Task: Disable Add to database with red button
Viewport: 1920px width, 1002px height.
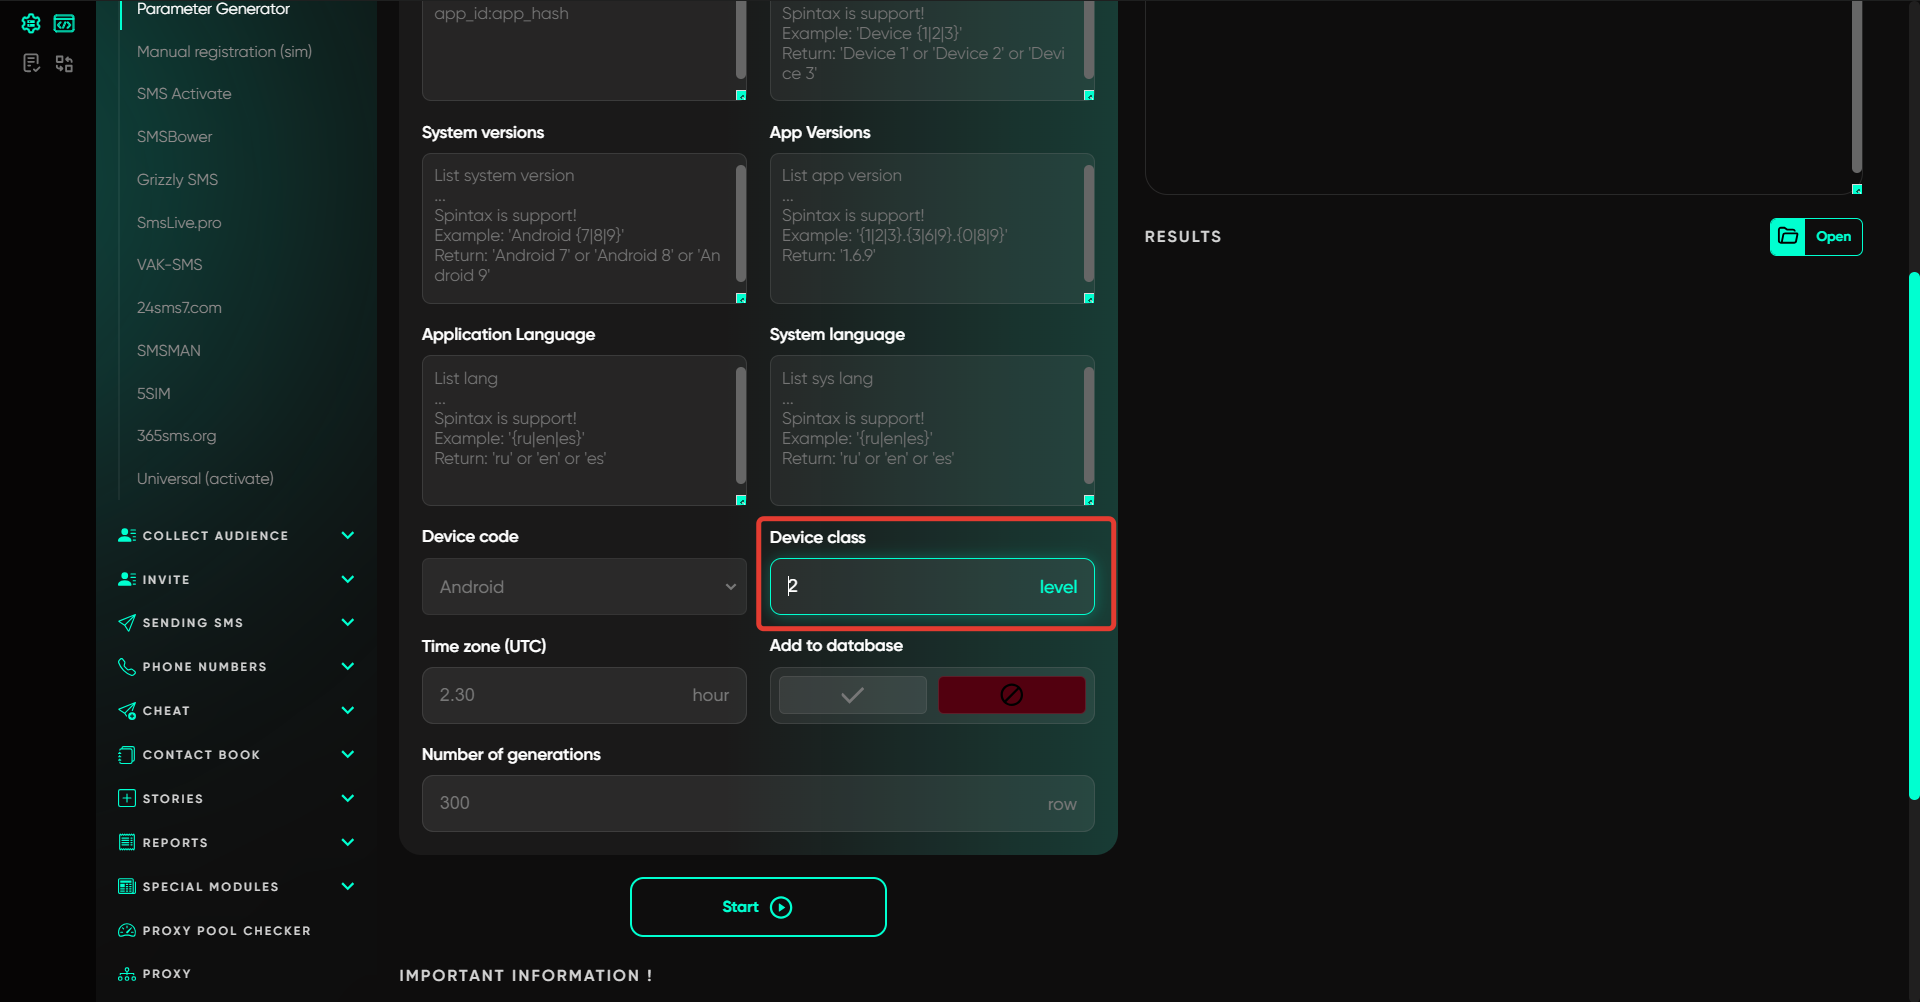Action: point(1011,695)
